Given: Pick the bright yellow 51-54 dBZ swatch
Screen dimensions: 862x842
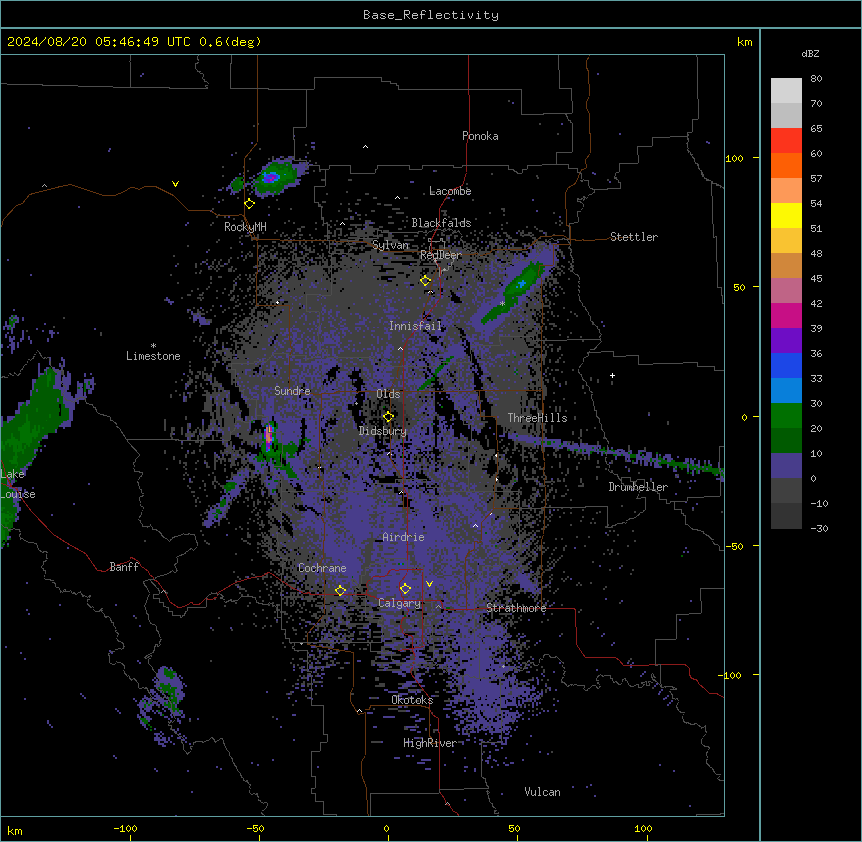Looking at the screenshot, I should pyautogui.click(x=786, y=215).
